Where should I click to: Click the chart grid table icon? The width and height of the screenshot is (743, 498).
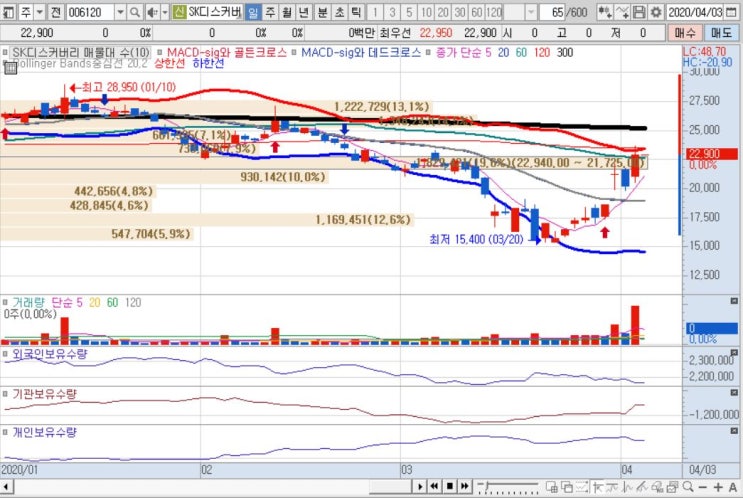pyautogui.click(x=10, y=68)
